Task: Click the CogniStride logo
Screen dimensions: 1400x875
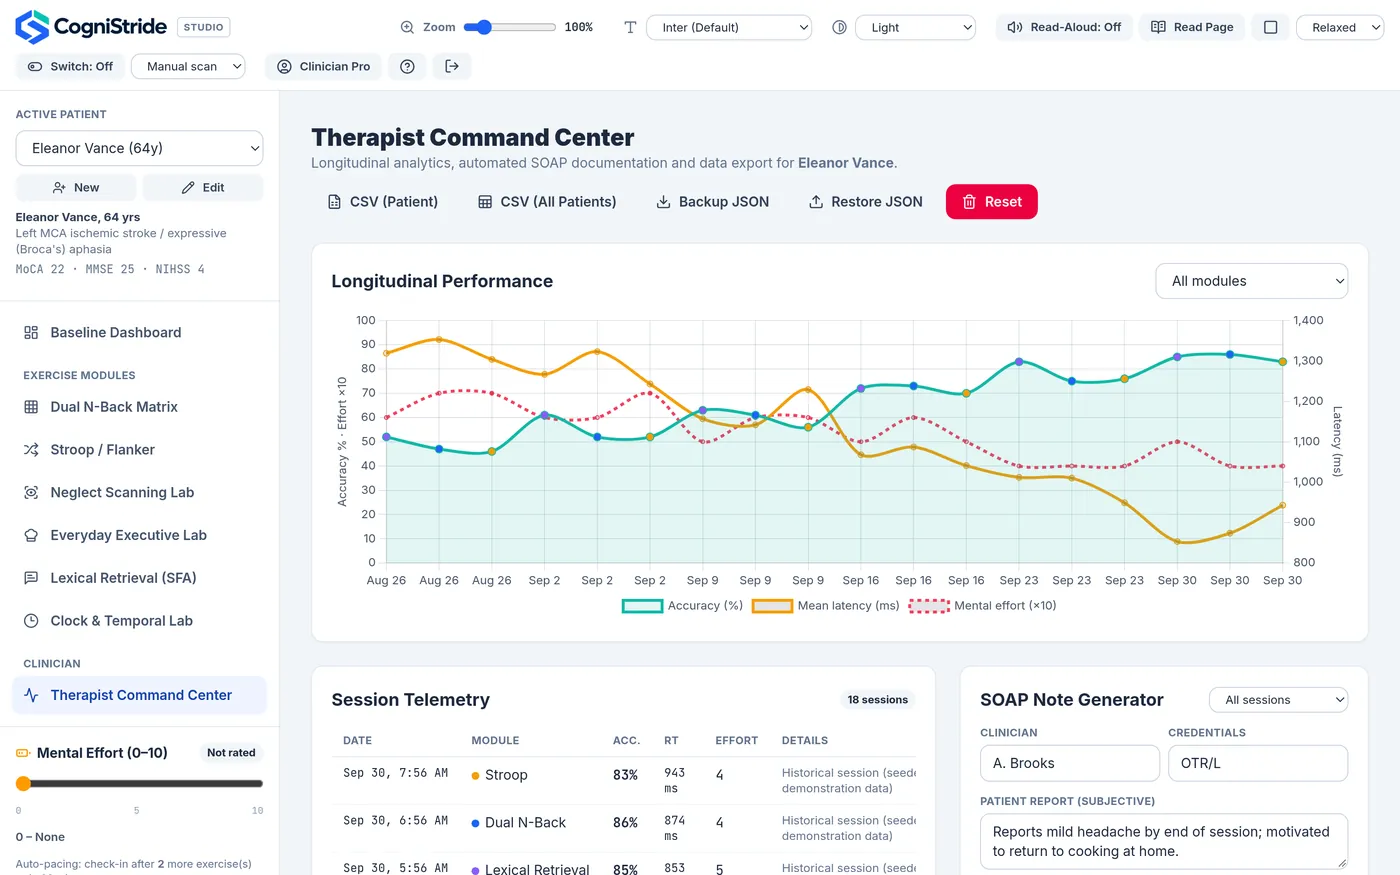Action: click(x=91, y=27)
